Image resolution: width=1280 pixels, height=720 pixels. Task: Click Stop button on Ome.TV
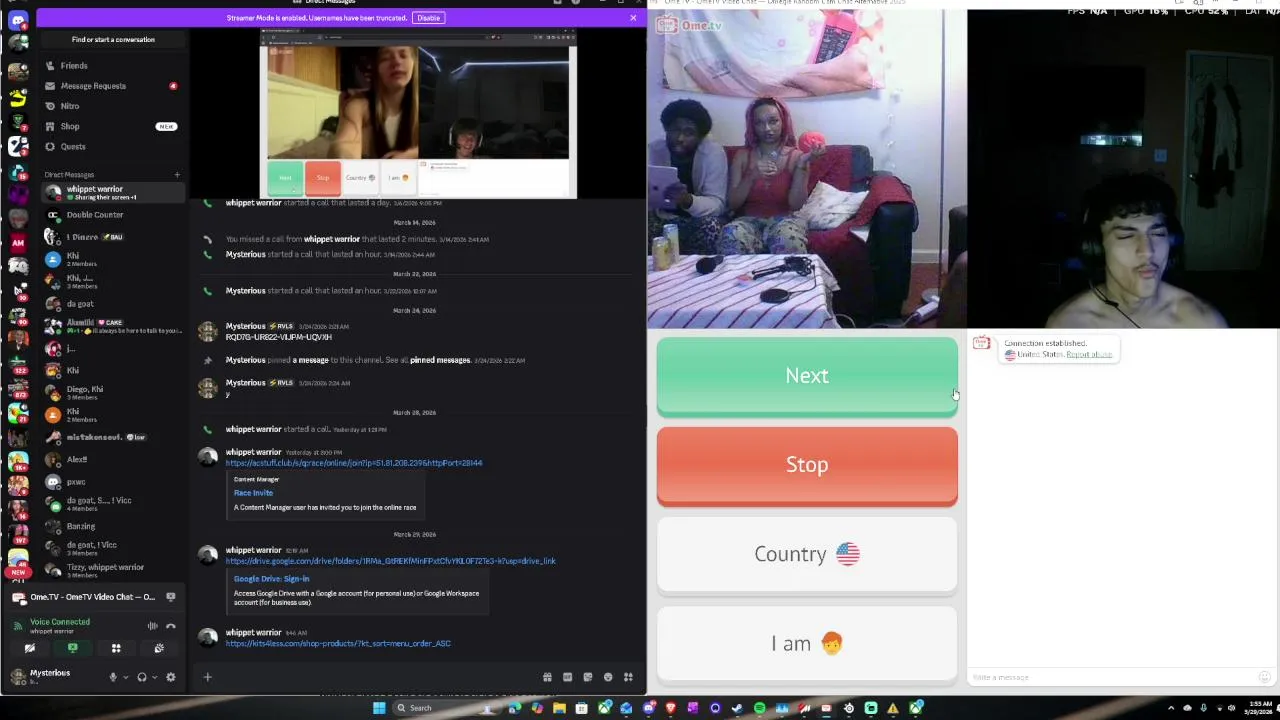[807, 465]
